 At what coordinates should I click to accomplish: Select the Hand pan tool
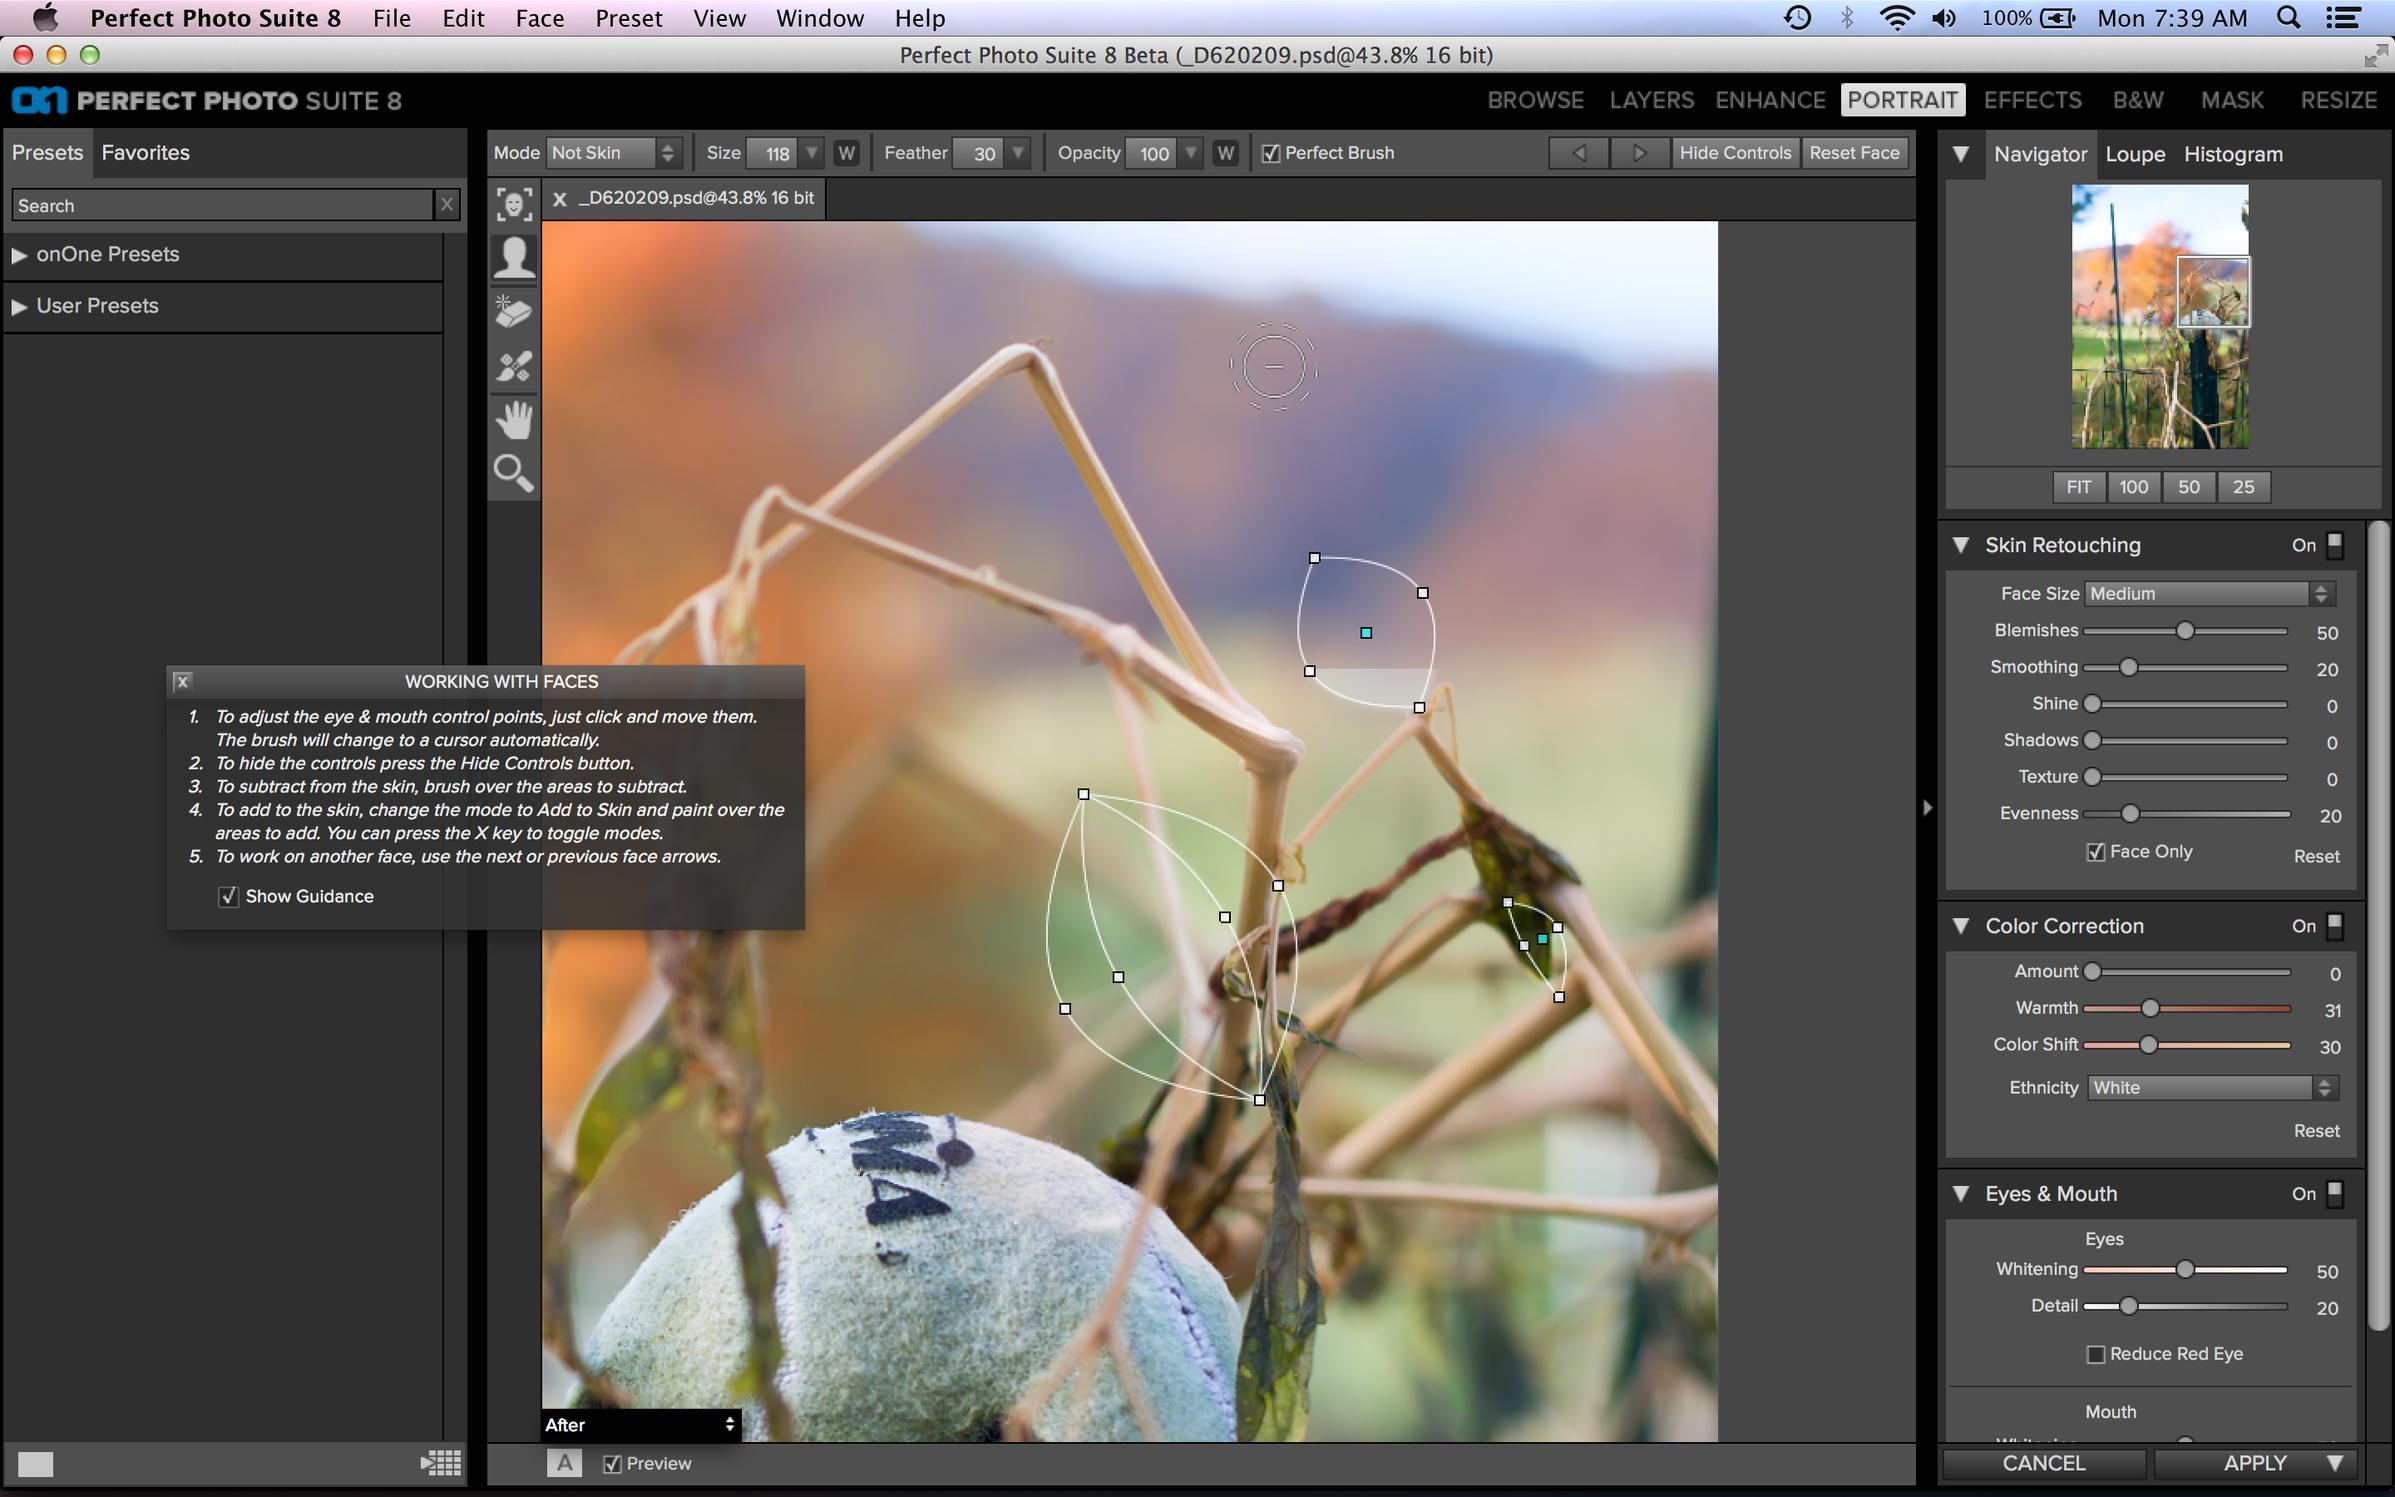pyautogui.click(x=514, y=420)
